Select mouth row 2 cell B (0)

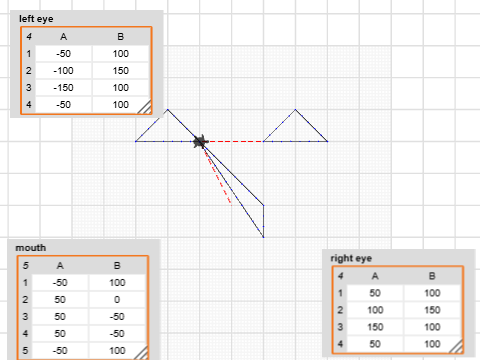[117, 300]
